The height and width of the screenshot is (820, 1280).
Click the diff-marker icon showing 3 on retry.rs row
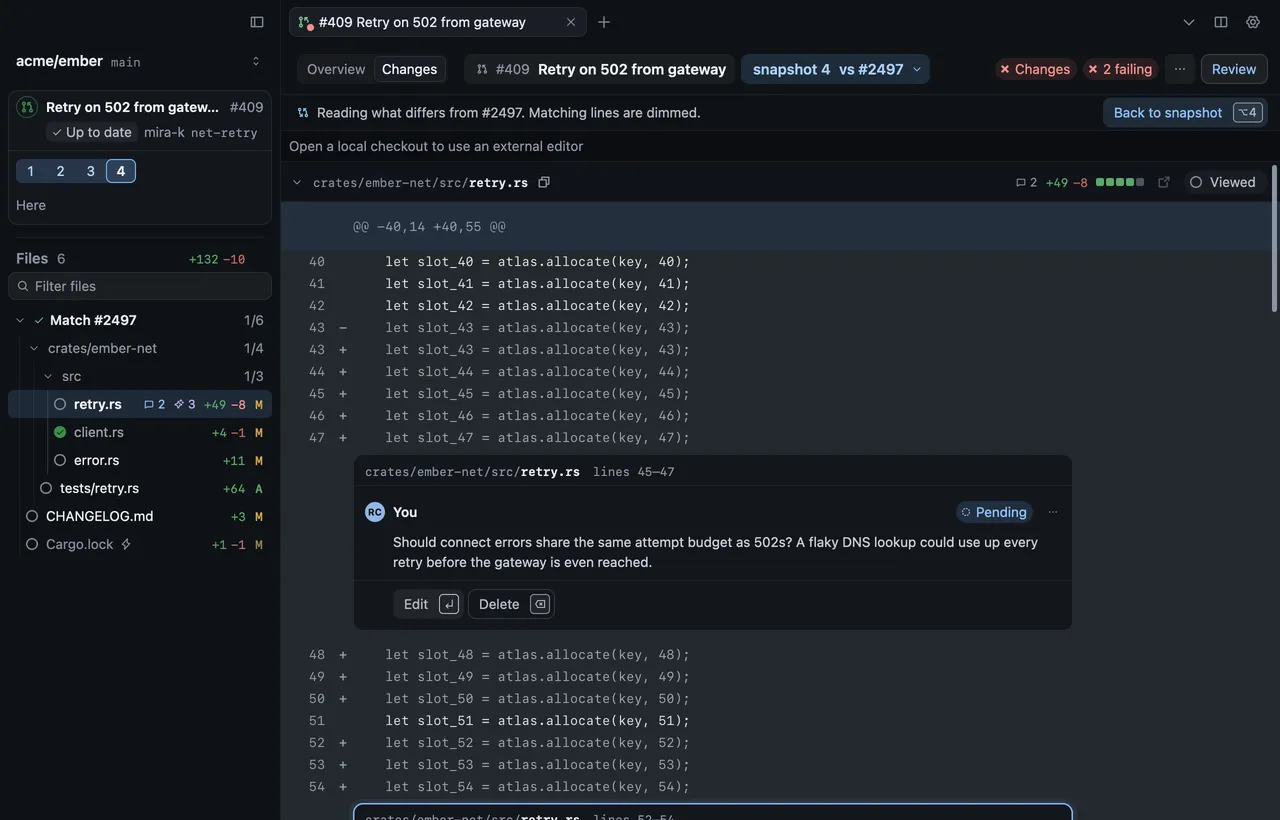coord(179,404)
